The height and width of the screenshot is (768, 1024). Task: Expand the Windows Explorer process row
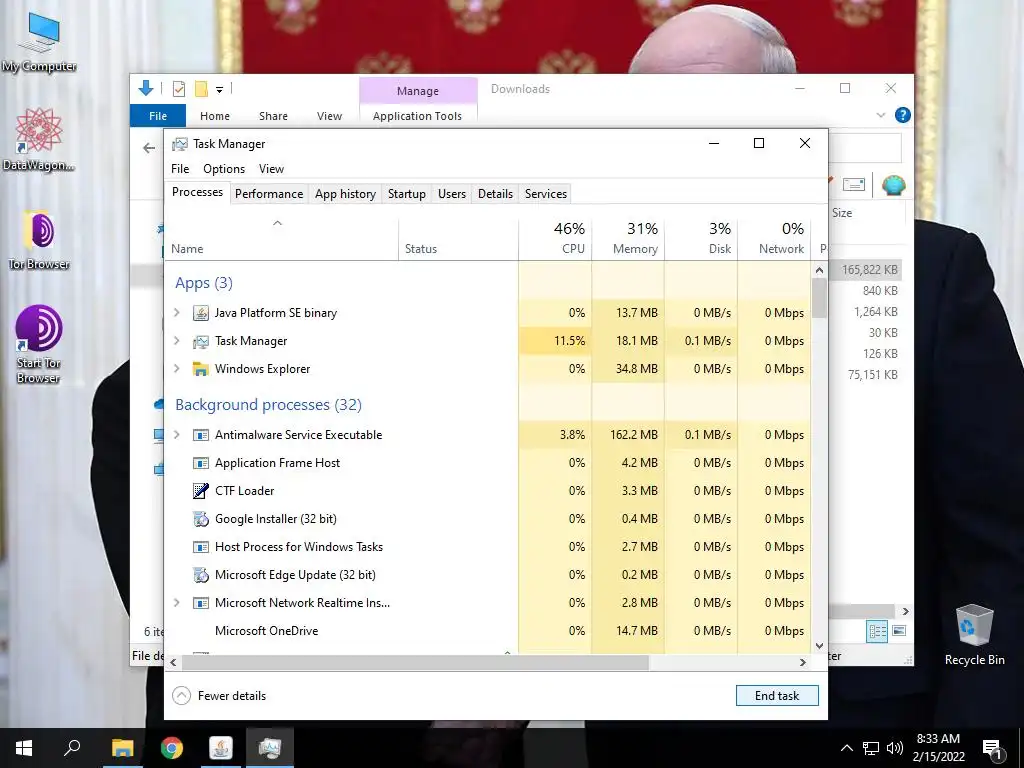click(x=176, y=369)
